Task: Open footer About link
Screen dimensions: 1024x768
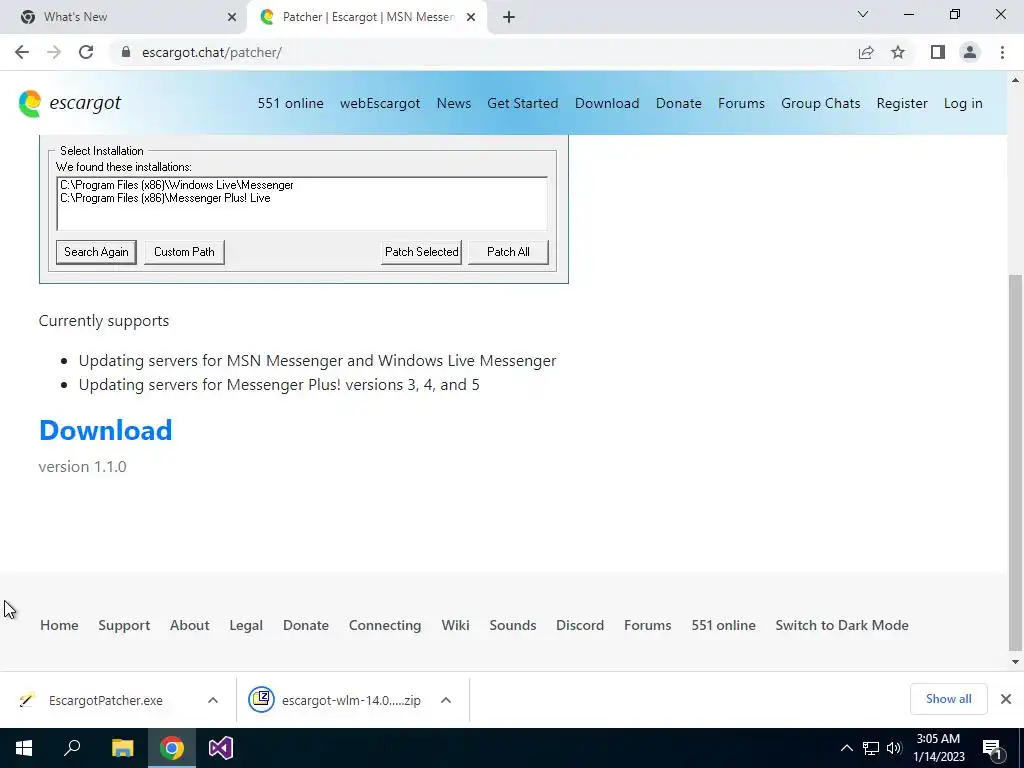Action: tap(189, 625)
